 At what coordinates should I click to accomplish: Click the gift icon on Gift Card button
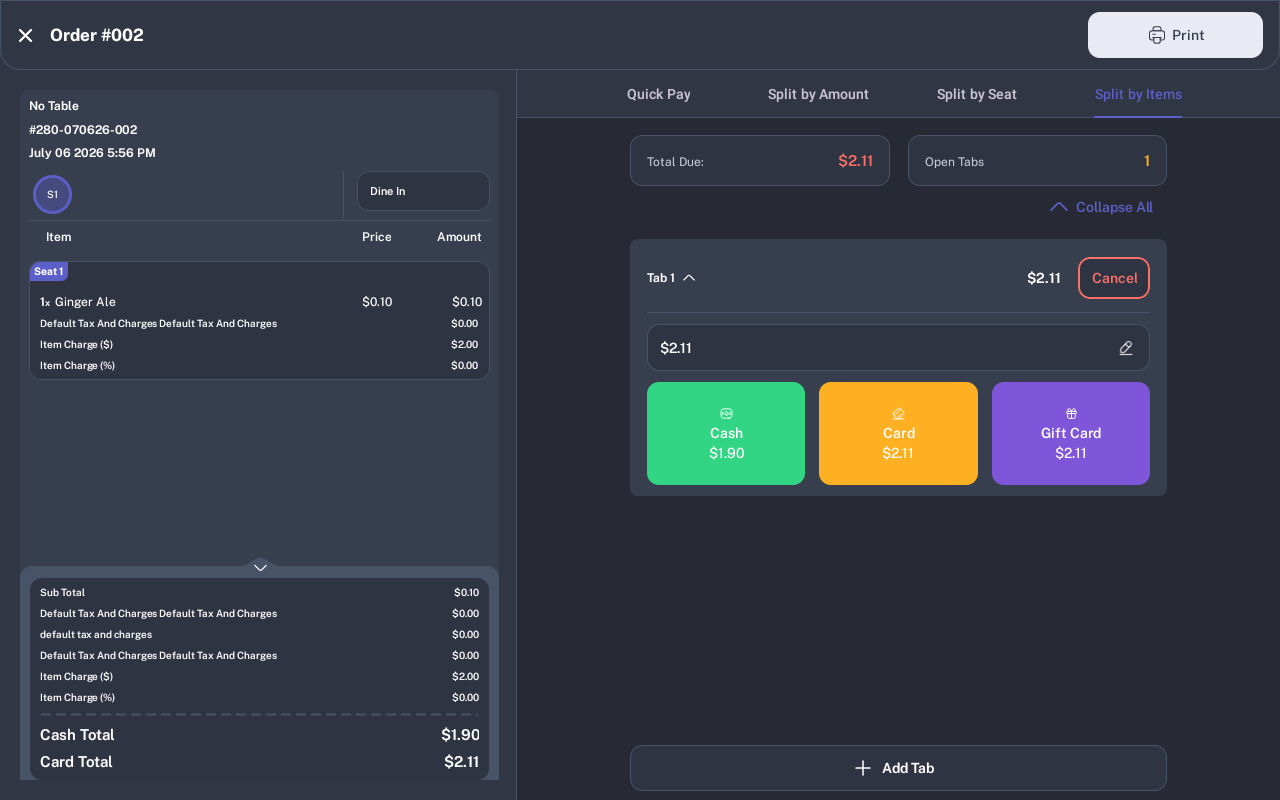[x=1071, y=413]
